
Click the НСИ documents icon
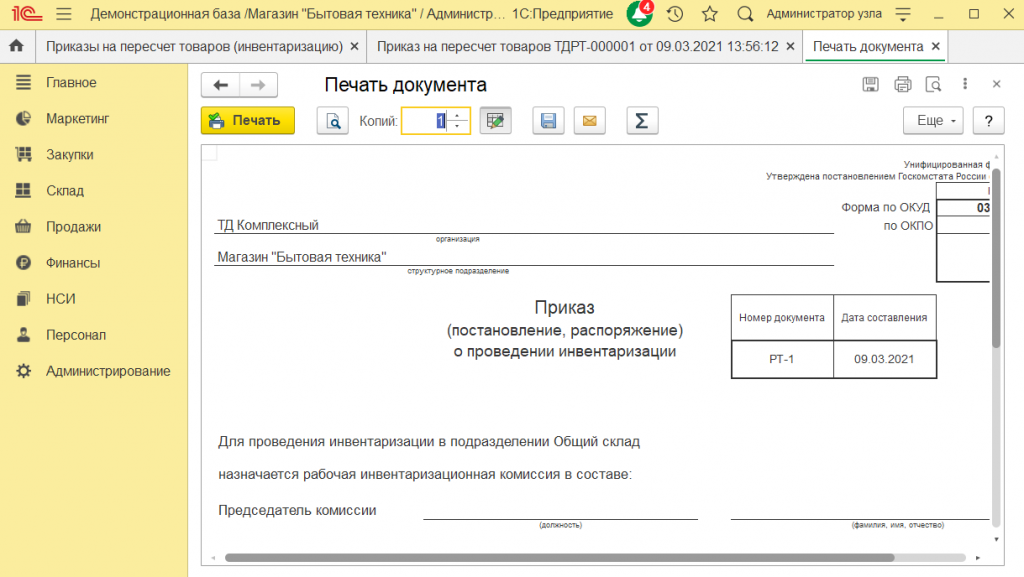24,298
